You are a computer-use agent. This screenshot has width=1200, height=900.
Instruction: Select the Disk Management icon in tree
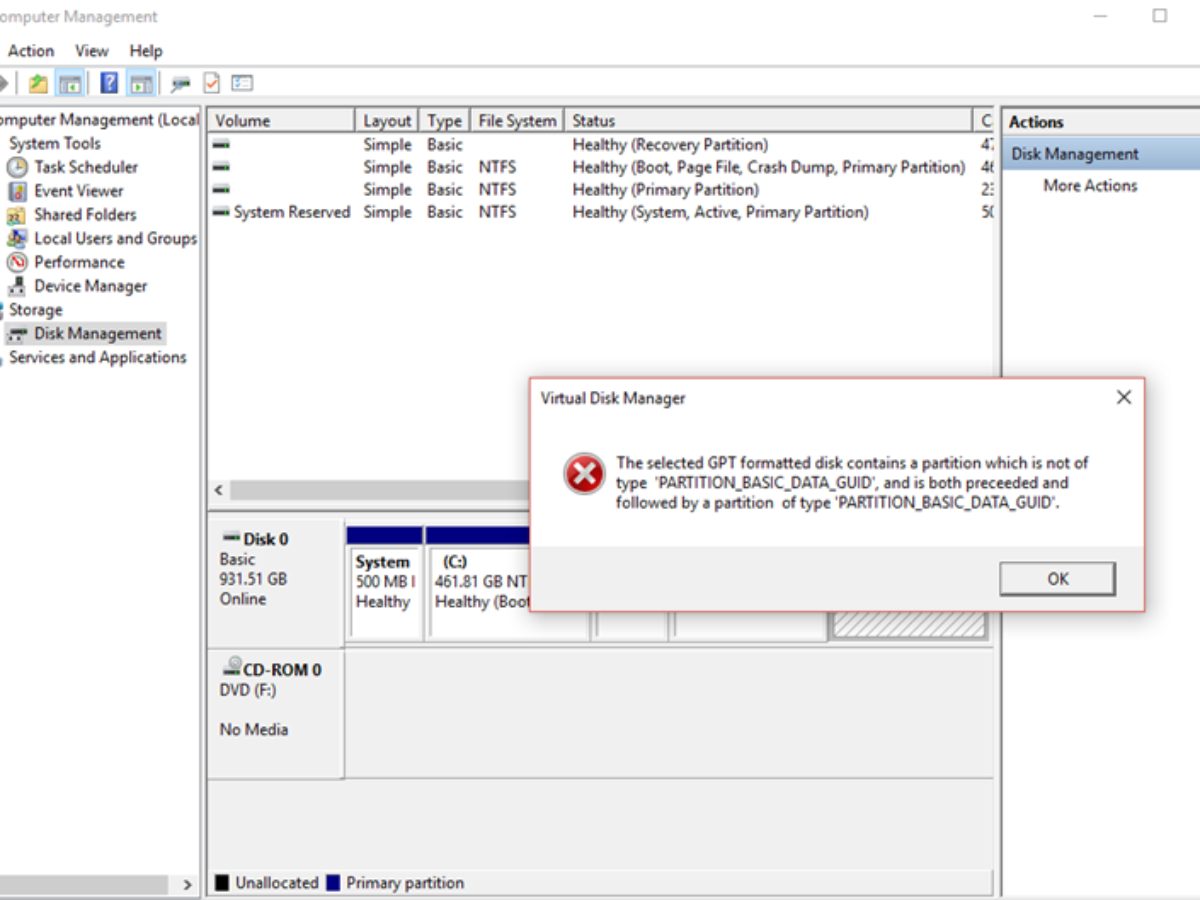17,334
